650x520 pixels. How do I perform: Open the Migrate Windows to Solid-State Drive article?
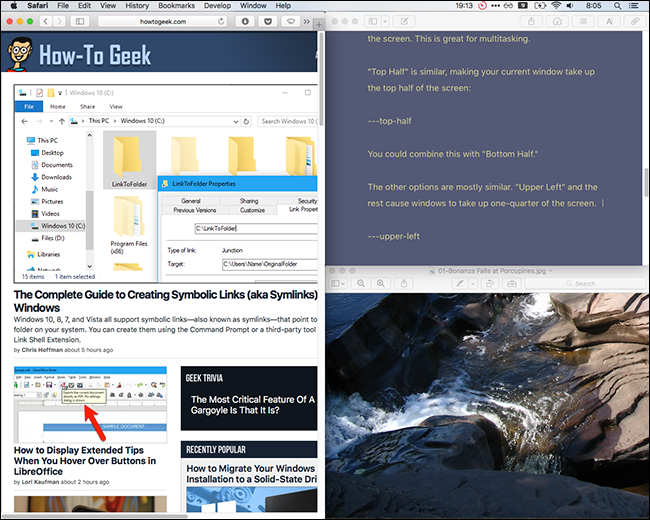tap(251, 474)
